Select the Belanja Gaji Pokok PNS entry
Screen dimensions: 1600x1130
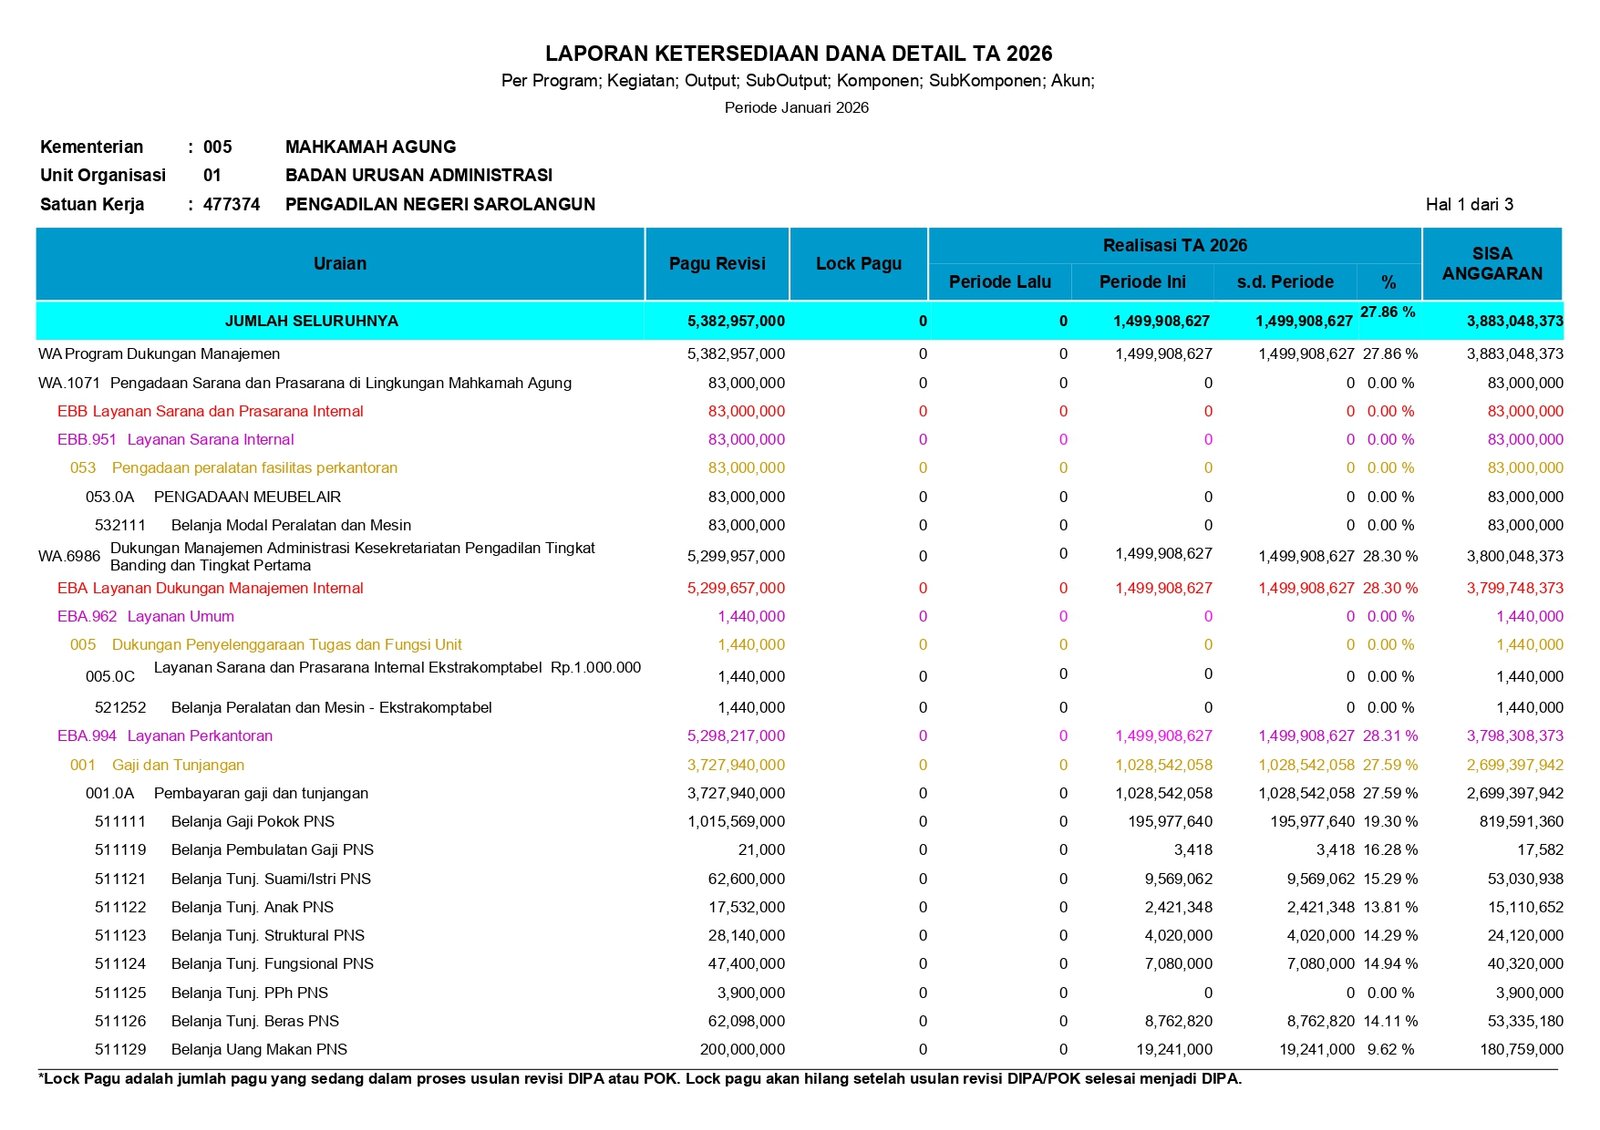tap(252, 822)
